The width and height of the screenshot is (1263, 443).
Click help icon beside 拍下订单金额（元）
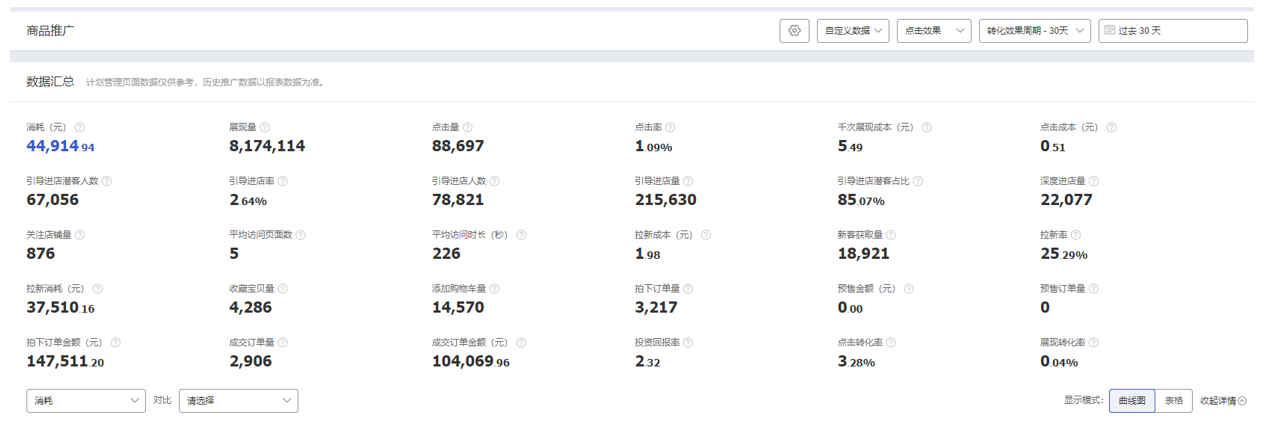pos(116,342)
